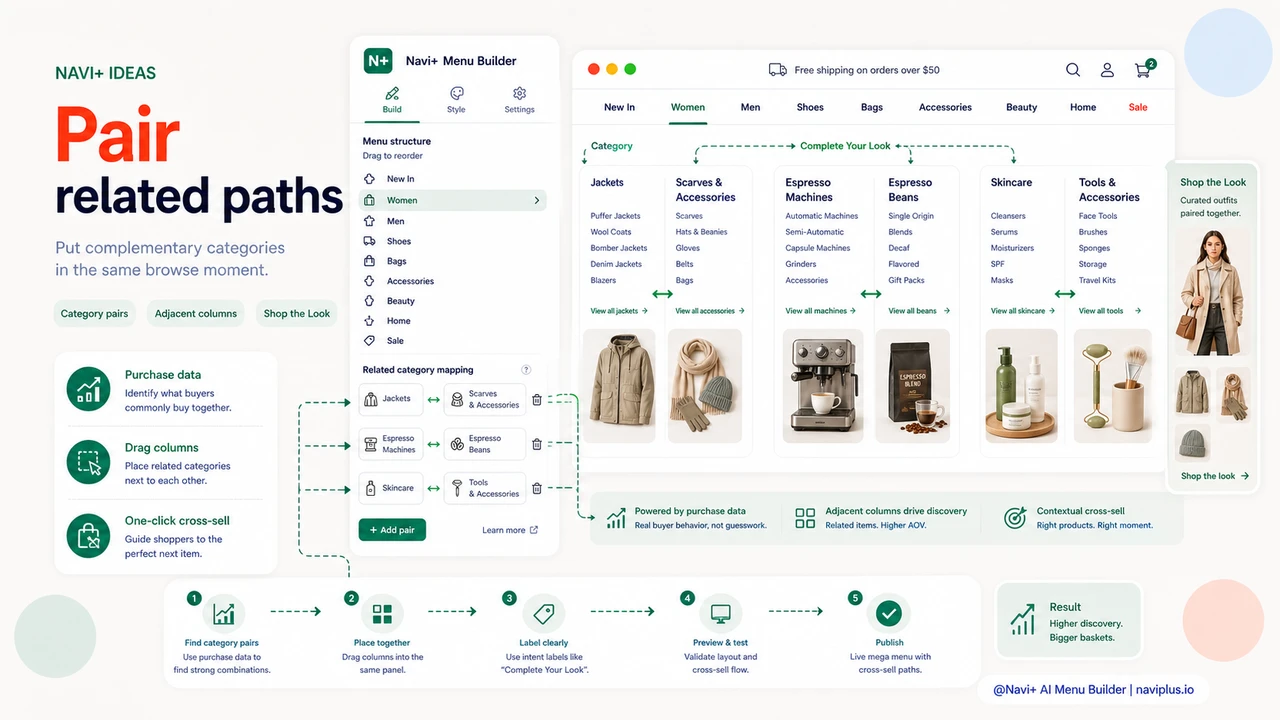Open the View all tools link
The height and width of the screenshot is (720, 1280).
click(x=1109, y=311)
